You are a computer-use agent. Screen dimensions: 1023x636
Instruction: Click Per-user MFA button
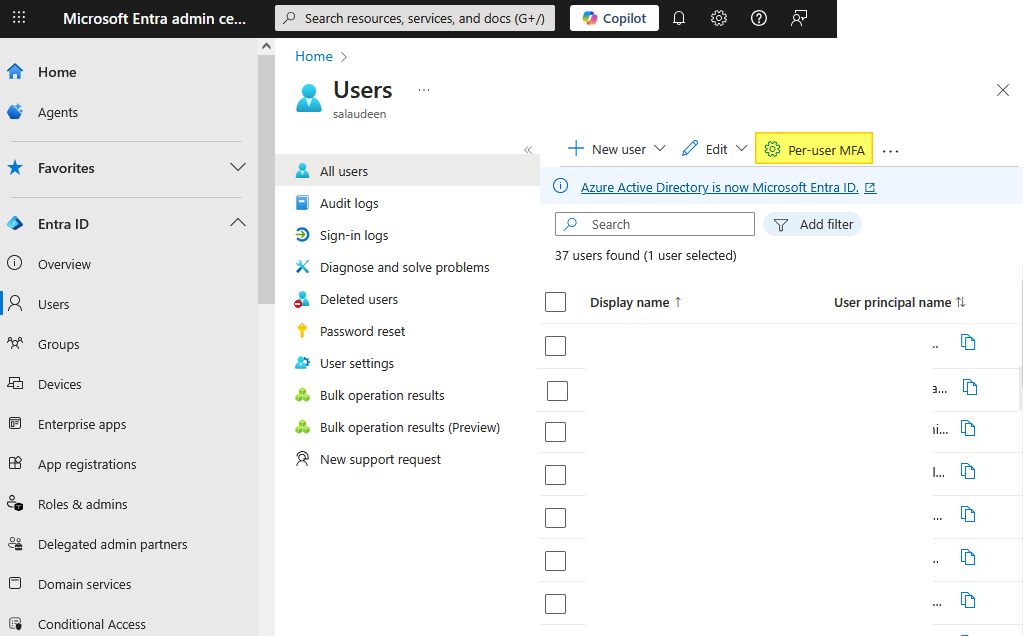[814, 149]
